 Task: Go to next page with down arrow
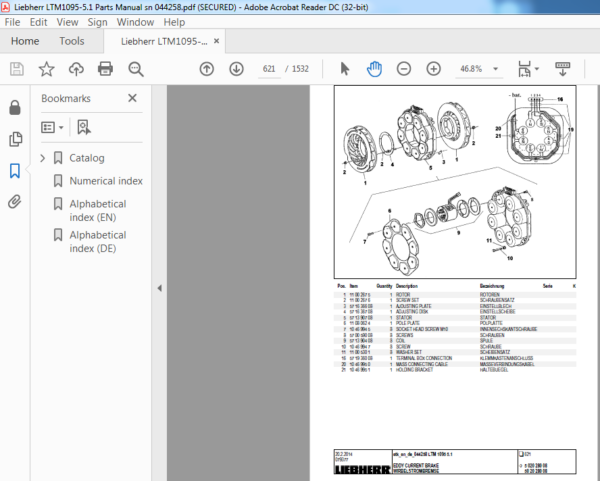236,69
